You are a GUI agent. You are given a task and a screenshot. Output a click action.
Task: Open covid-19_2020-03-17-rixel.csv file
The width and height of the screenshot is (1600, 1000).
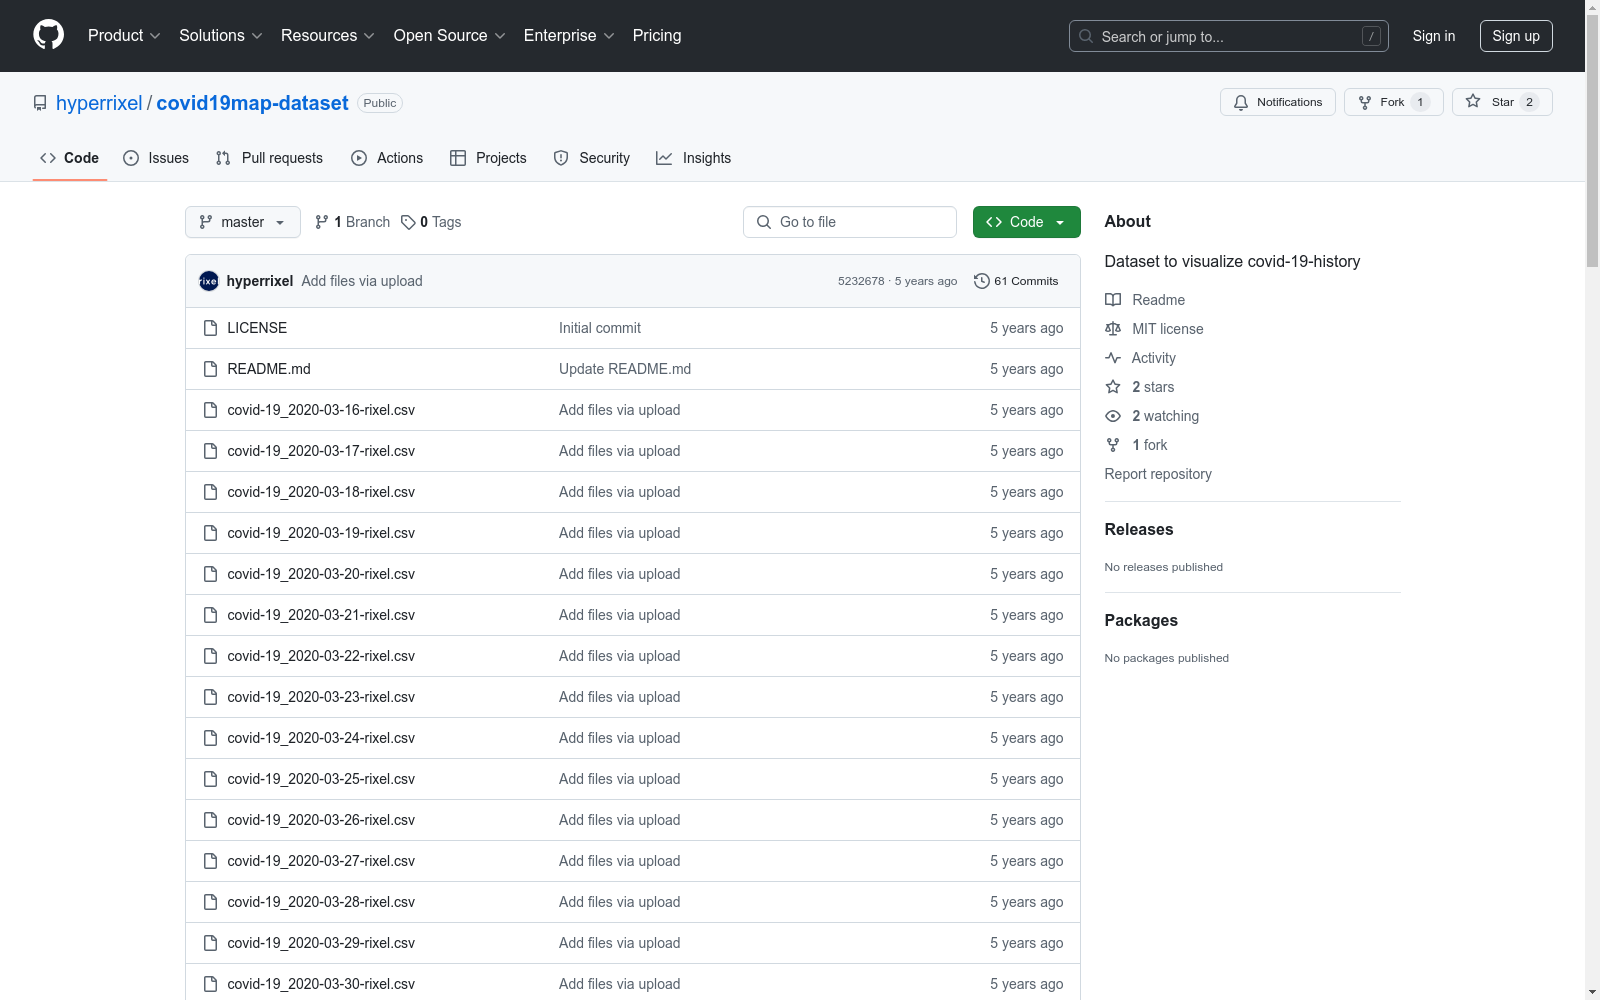321,451
